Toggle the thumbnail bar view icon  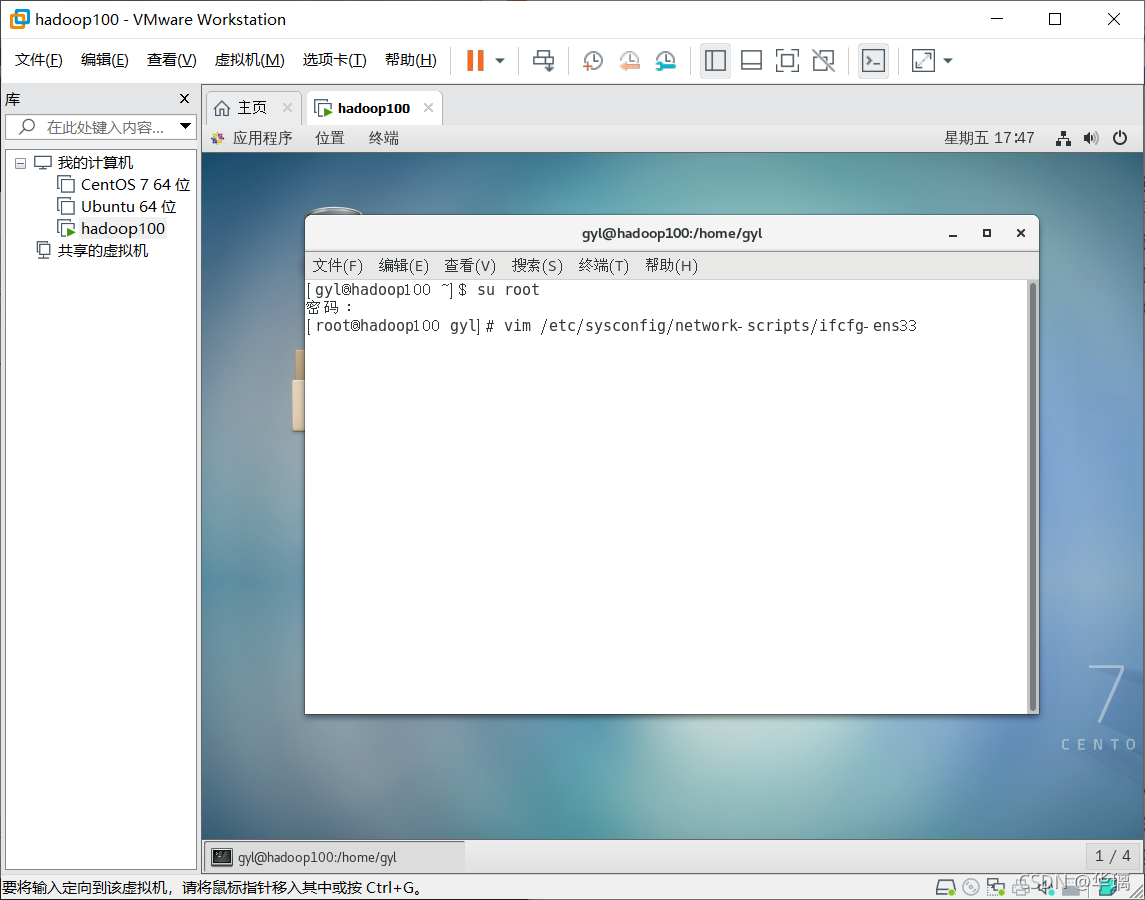tap(751, 61)
